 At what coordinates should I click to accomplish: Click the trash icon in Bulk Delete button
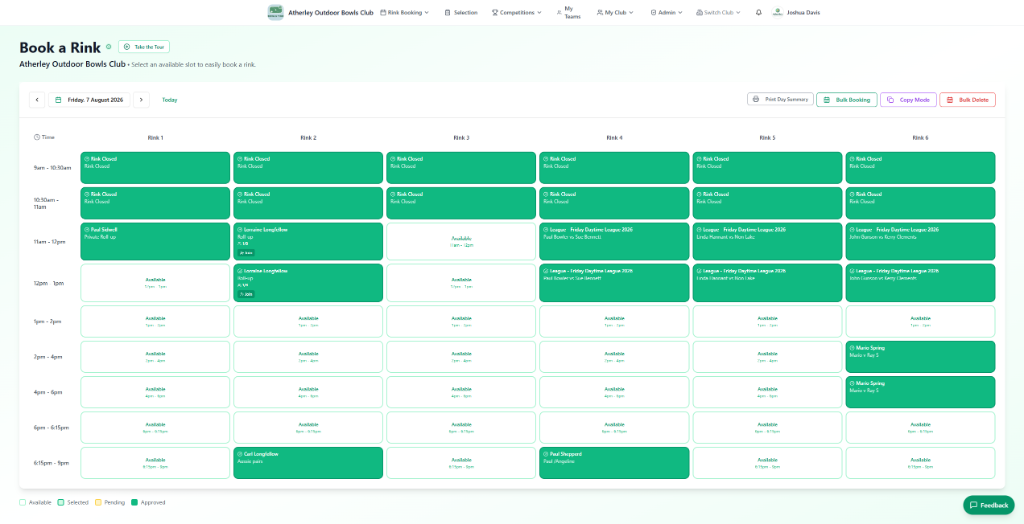949,100
